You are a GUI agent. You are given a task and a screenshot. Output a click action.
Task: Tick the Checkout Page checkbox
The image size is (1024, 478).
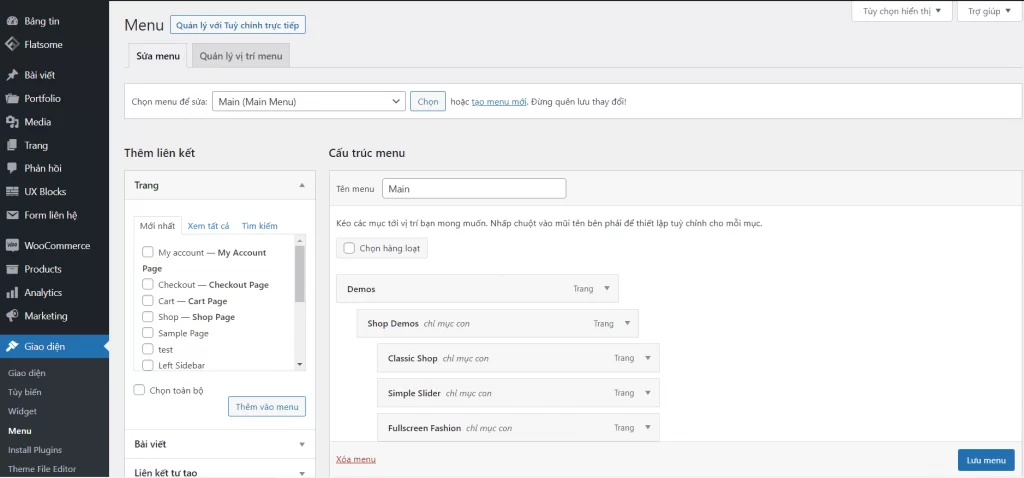(148, 285)
